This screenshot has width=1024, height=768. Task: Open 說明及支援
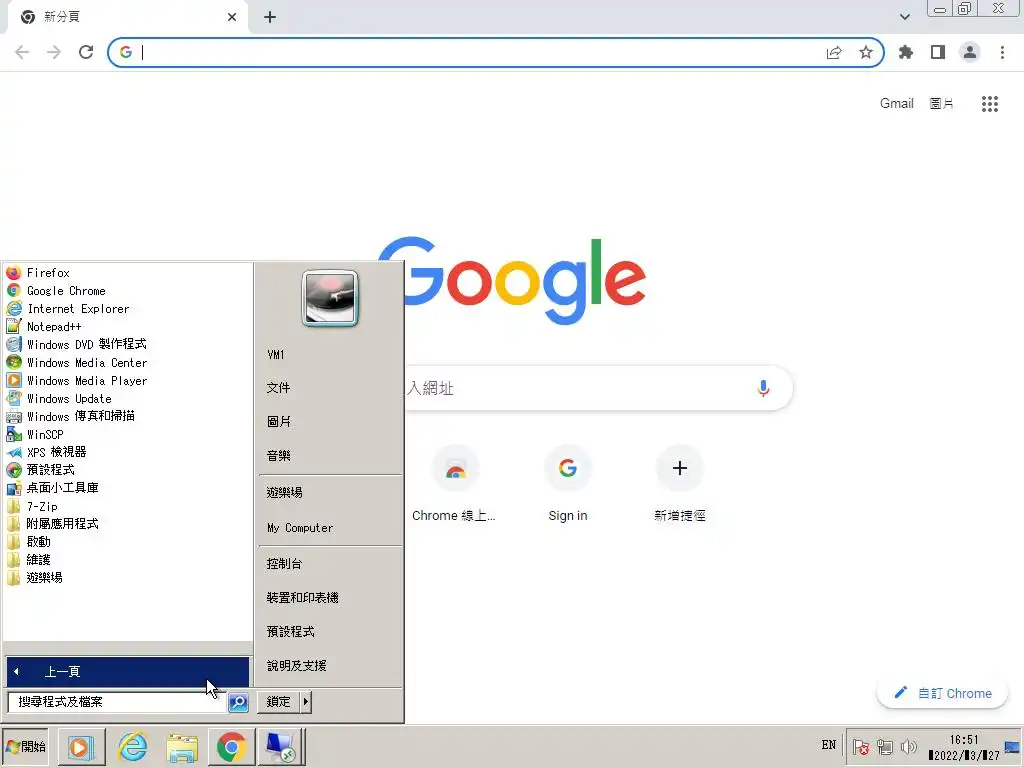click(x=296, y=665)
